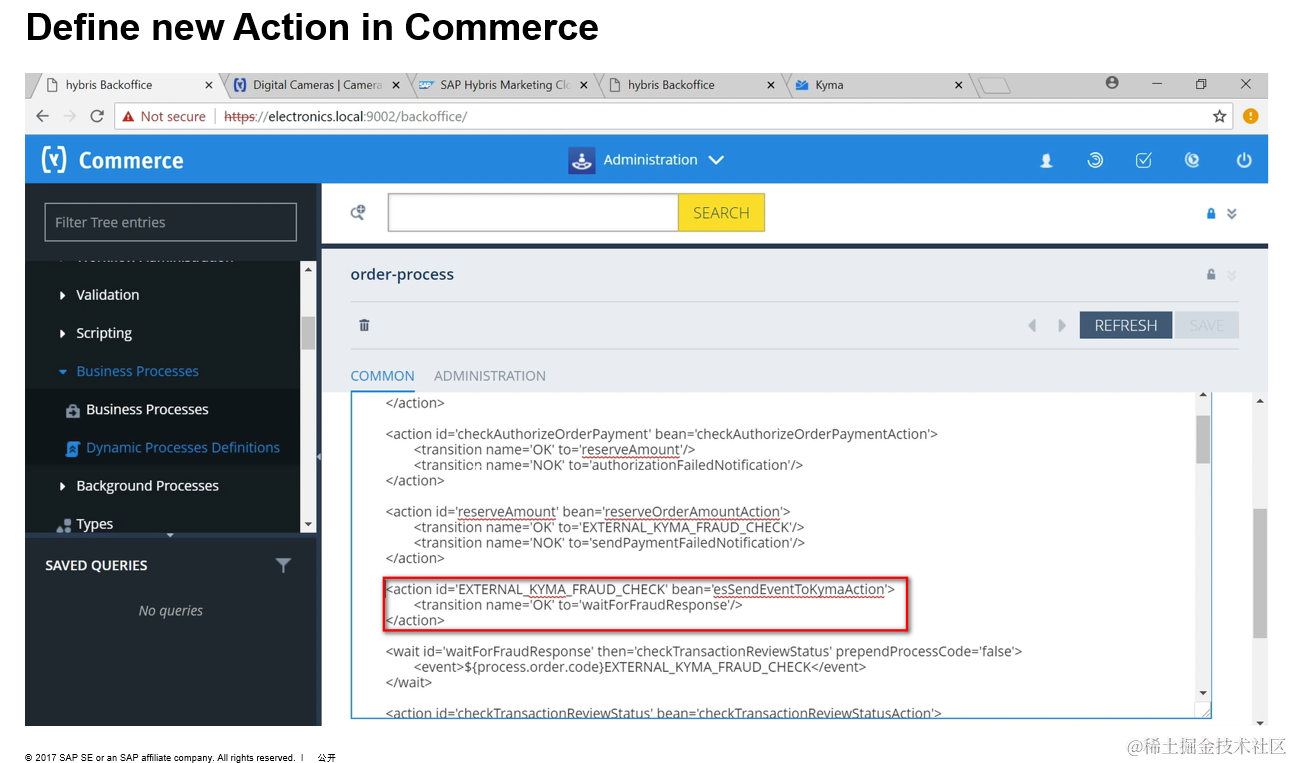The image size is (1293, 763).
Task: Collapse the Business Processes tree node
Action: pos(63,371)
